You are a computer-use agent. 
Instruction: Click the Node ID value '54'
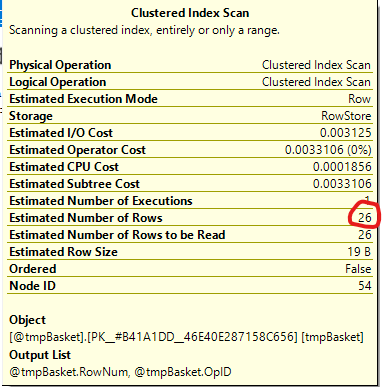(365, 286)
